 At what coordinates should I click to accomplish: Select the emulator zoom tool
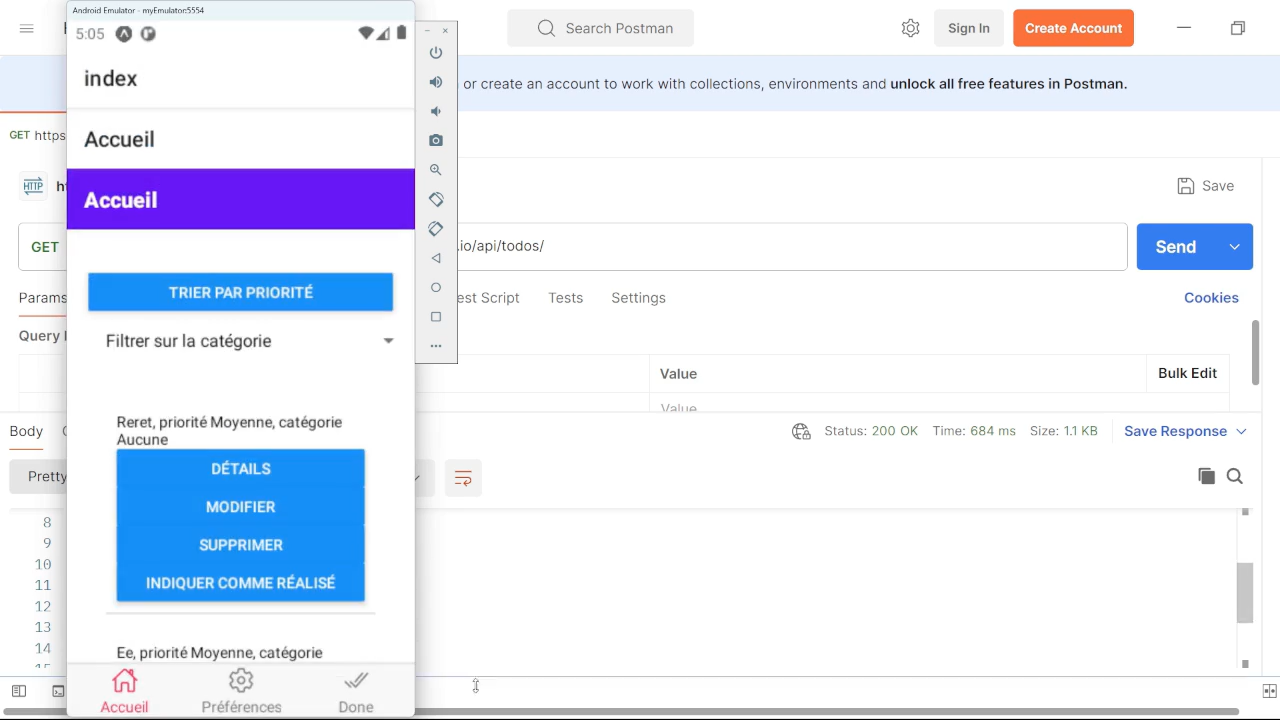tap(435, 169)
